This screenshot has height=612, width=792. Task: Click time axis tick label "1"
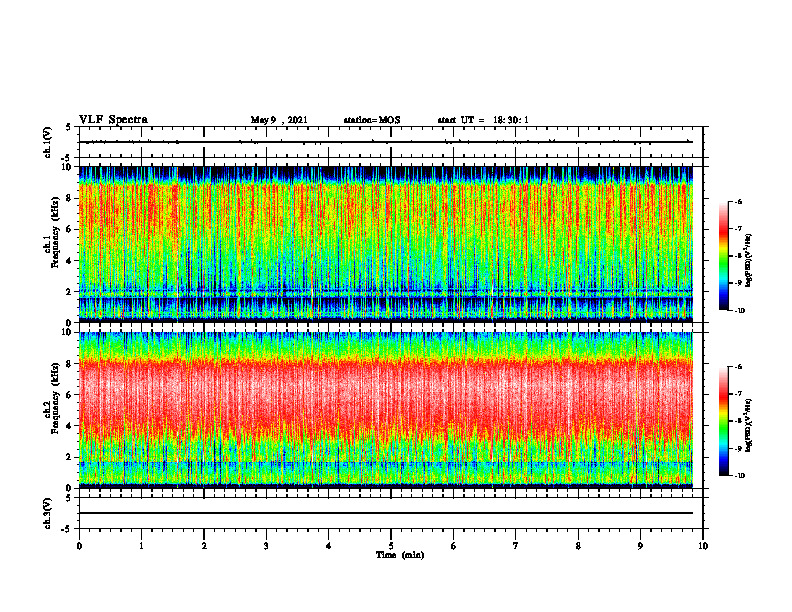click(141, 546)
